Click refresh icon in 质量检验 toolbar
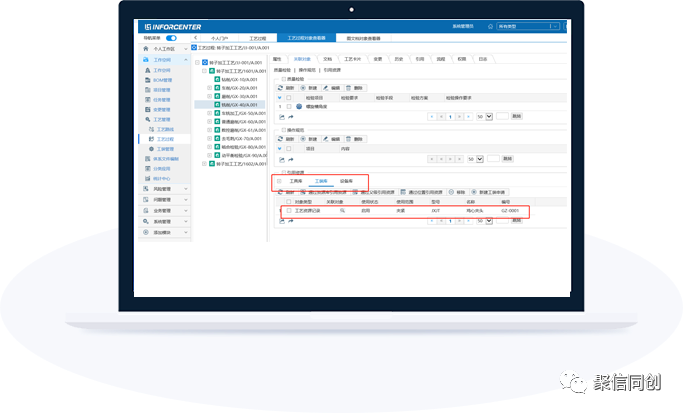 pos(281,88)
